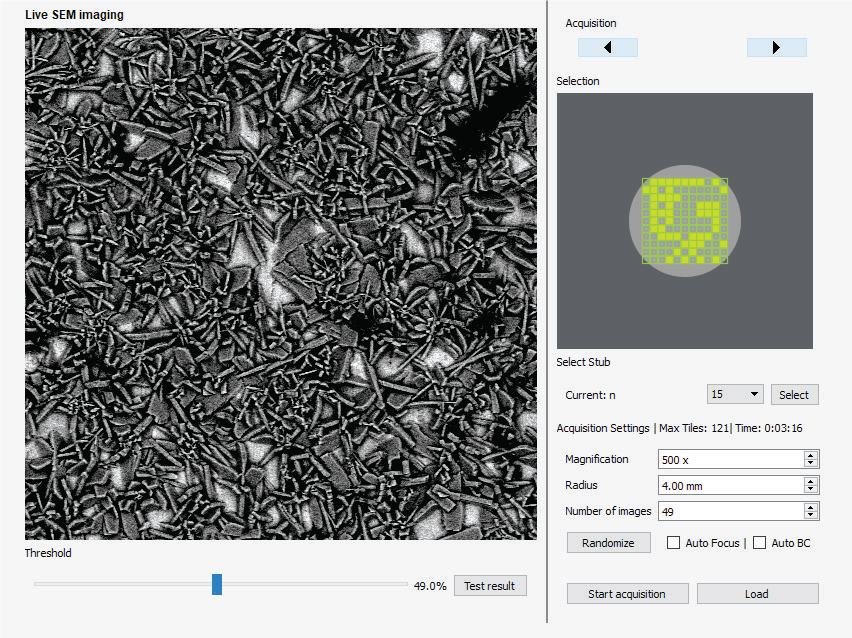Click the Load button
852x638 pixels.
[x=757, y=593]
